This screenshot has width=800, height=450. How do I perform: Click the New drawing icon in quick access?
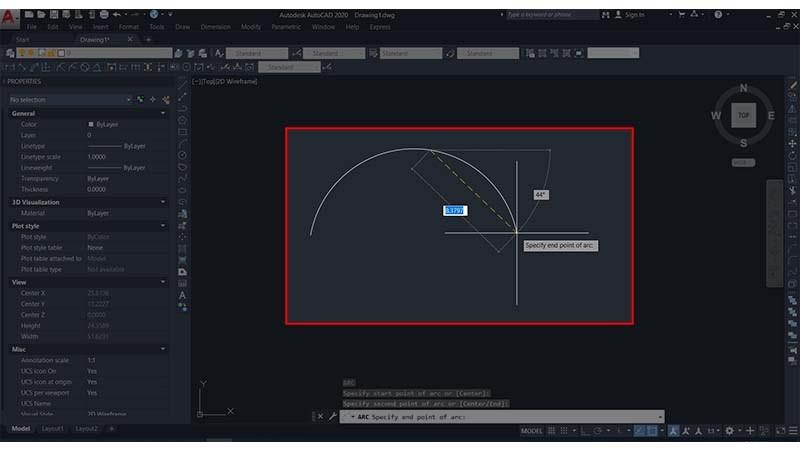[x=29, y=15]
